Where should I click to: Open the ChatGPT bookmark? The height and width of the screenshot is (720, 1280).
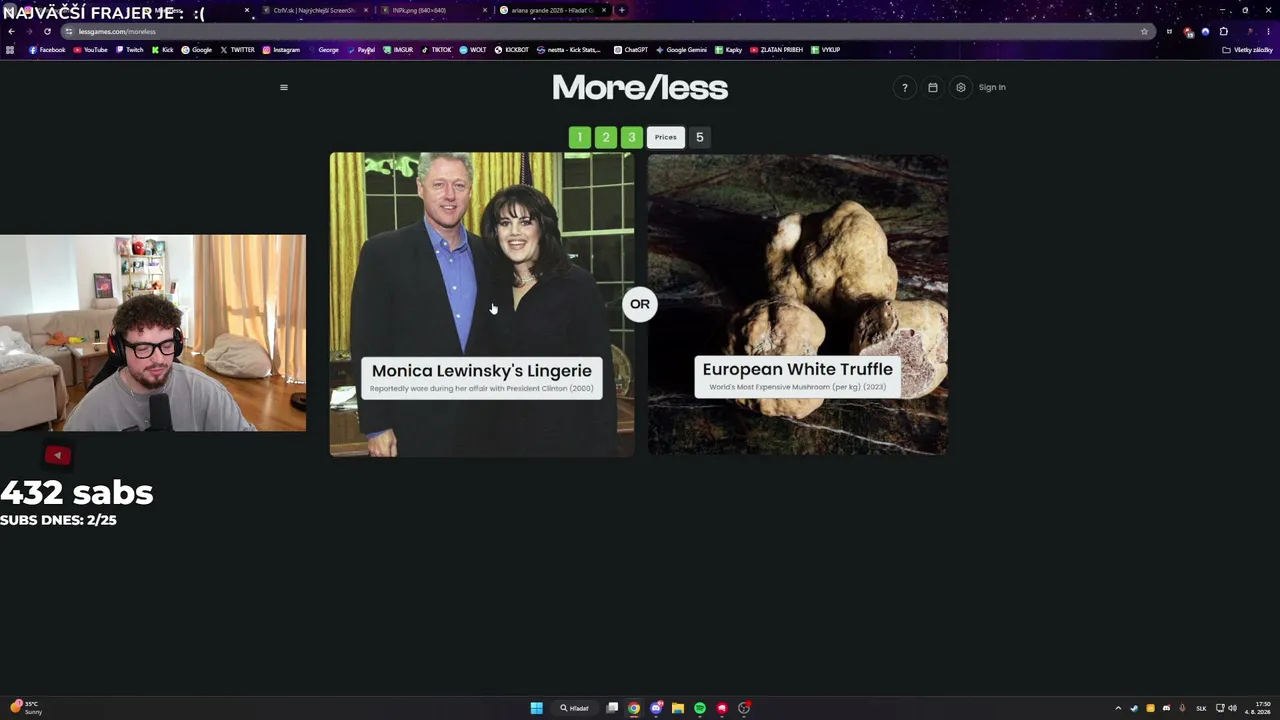(631, 50)
